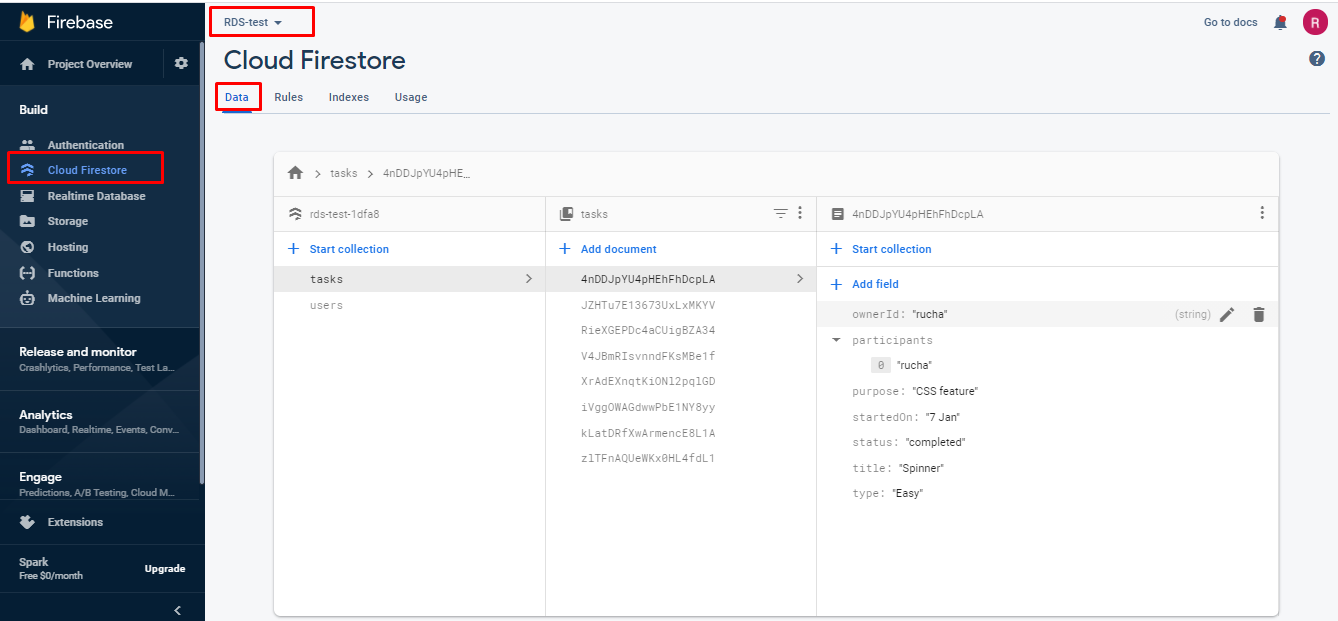Viewport: 1338px width, 621px height.
Task: Open Project Overview home icon
Action: tap(28, 64)
